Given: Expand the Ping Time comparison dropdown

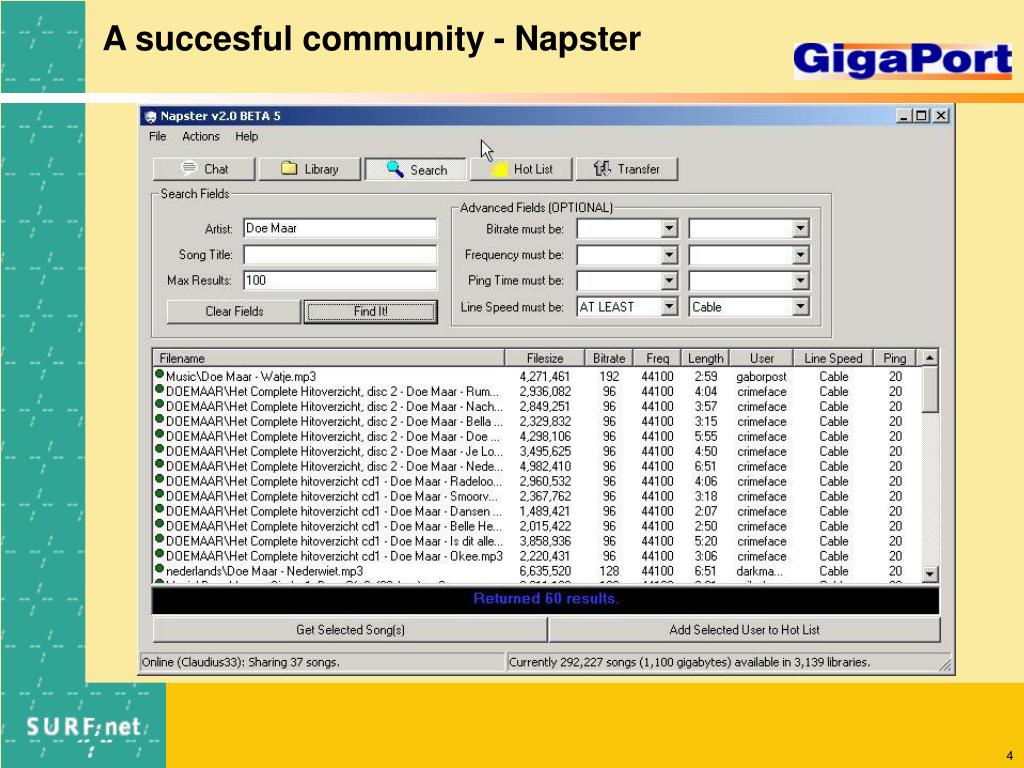Looking at the screenshot, I should (x=669, y=281).
